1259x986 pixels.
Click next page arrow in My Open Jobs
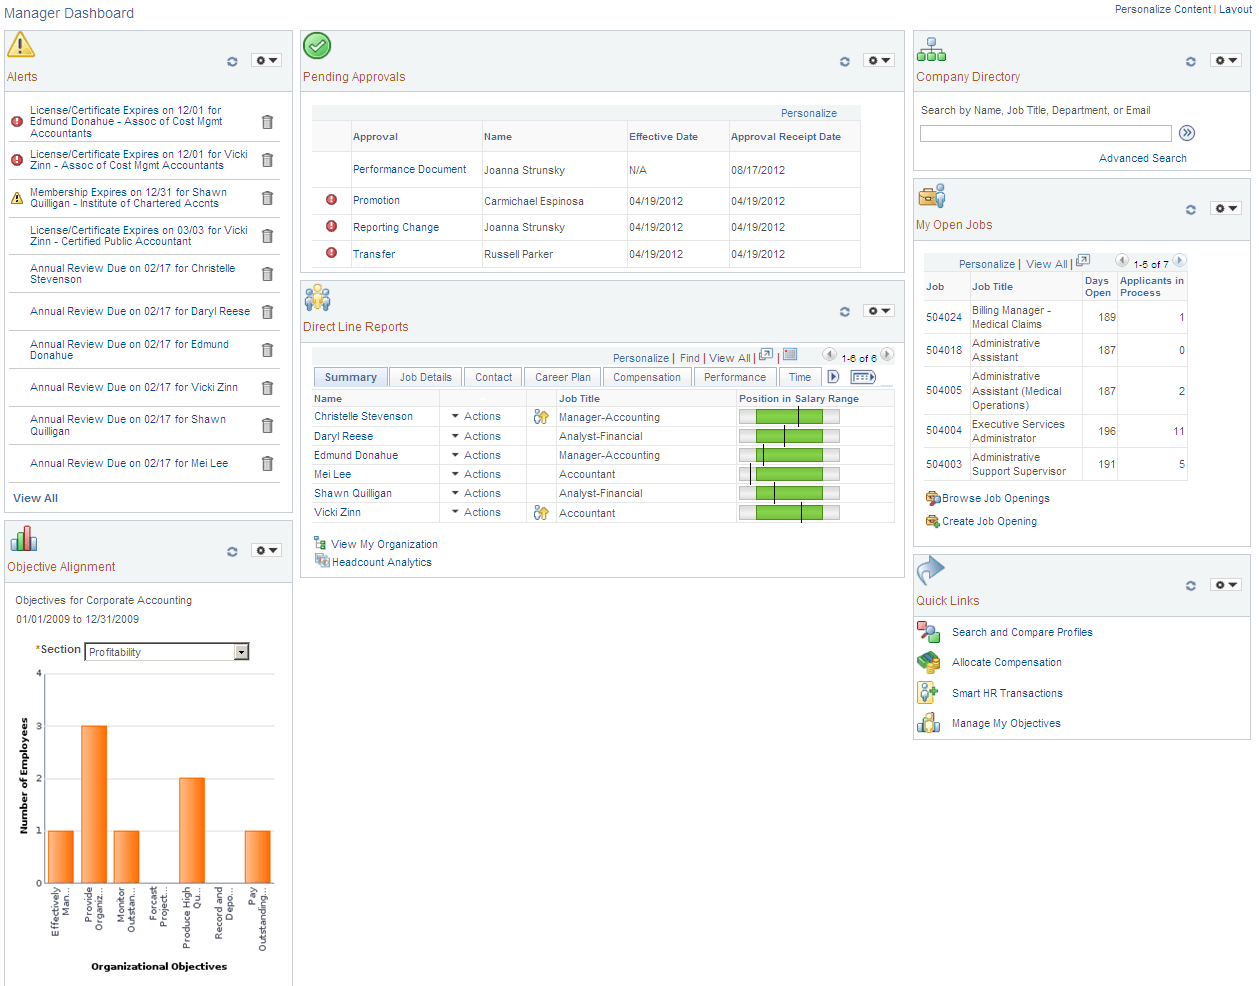click(x=1179, y=259)
